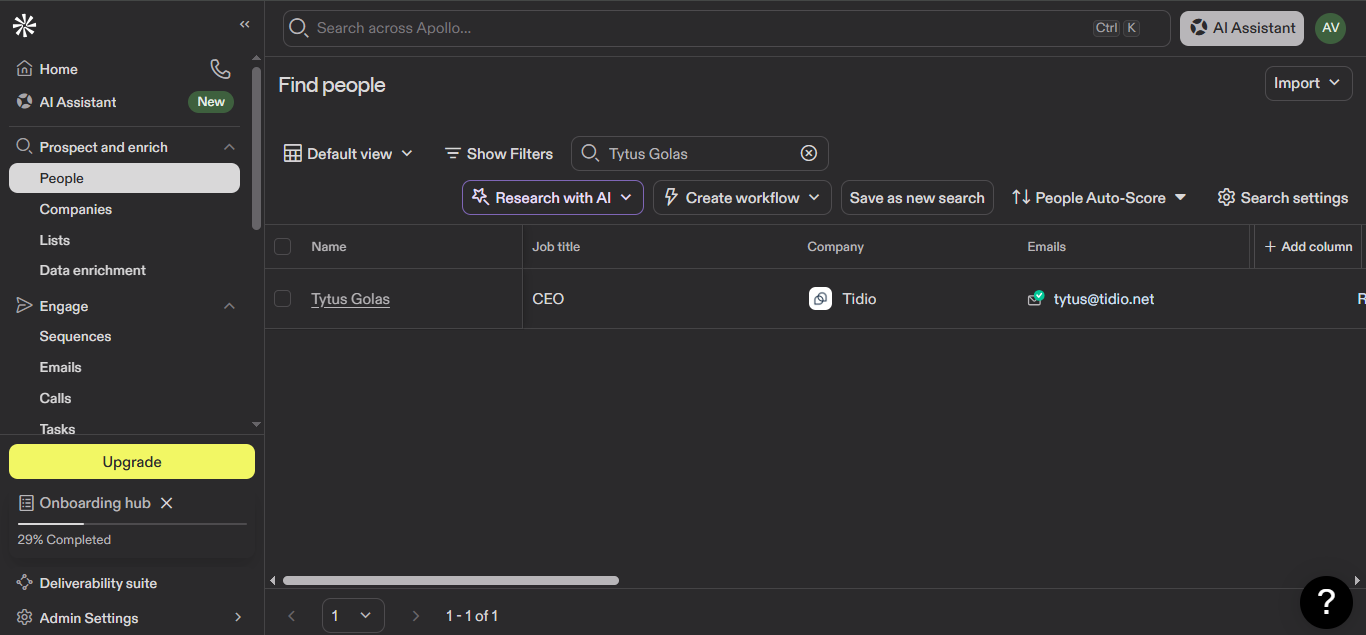The width and height of the screenshot is (1366, 635).
Task: Click the verified email icon beside tytus@tidio.net
Action: [x=1036, y=298]
